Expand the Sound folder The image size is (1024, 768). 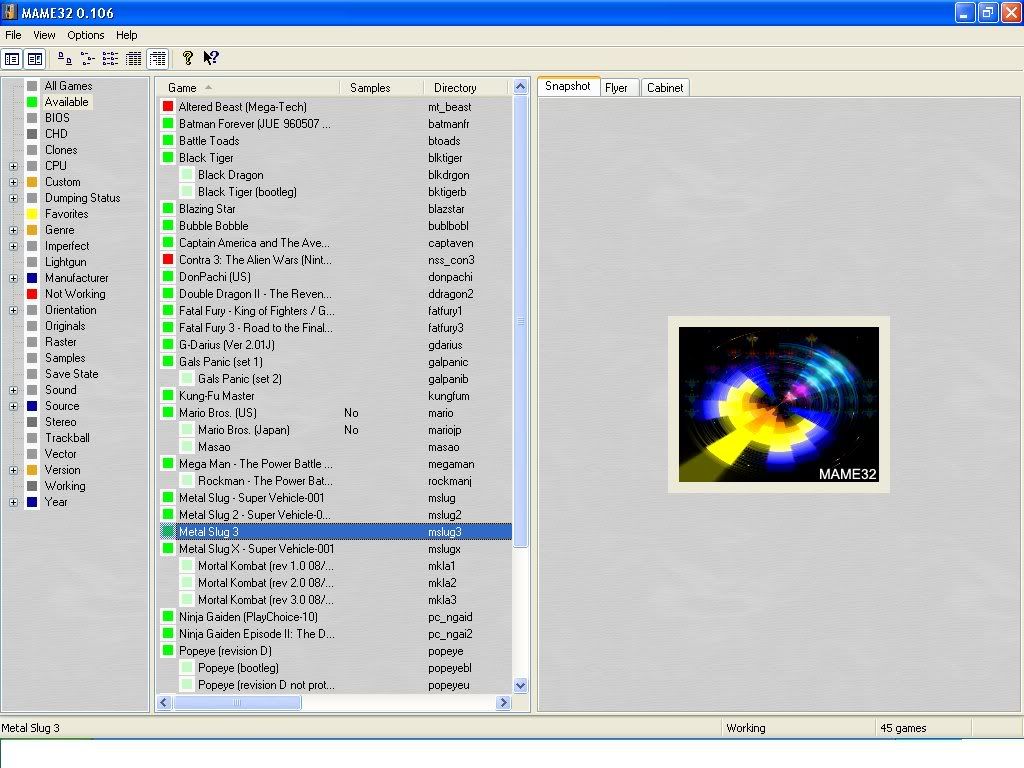click(x=13, y=390)
